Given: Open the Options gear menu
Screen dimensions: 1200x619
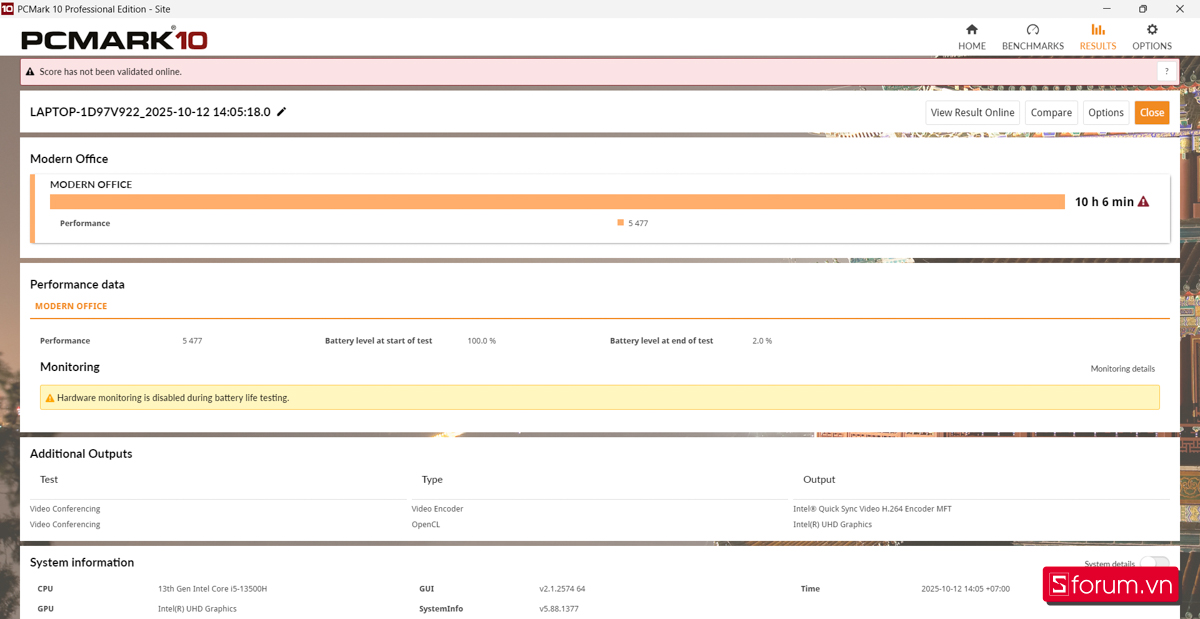Looking at the screenshot, I should (1152, 37).
